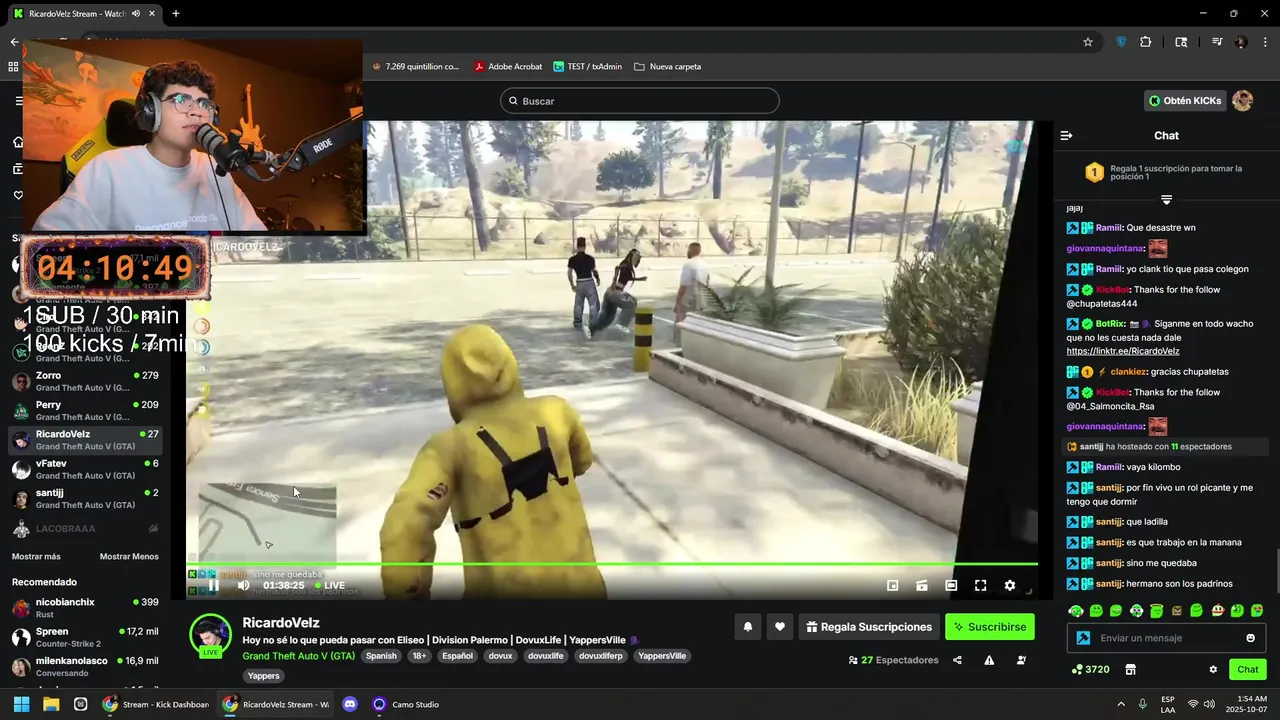
Task: Click Mostrar más in the sidebar
Action: pos(36,557)
